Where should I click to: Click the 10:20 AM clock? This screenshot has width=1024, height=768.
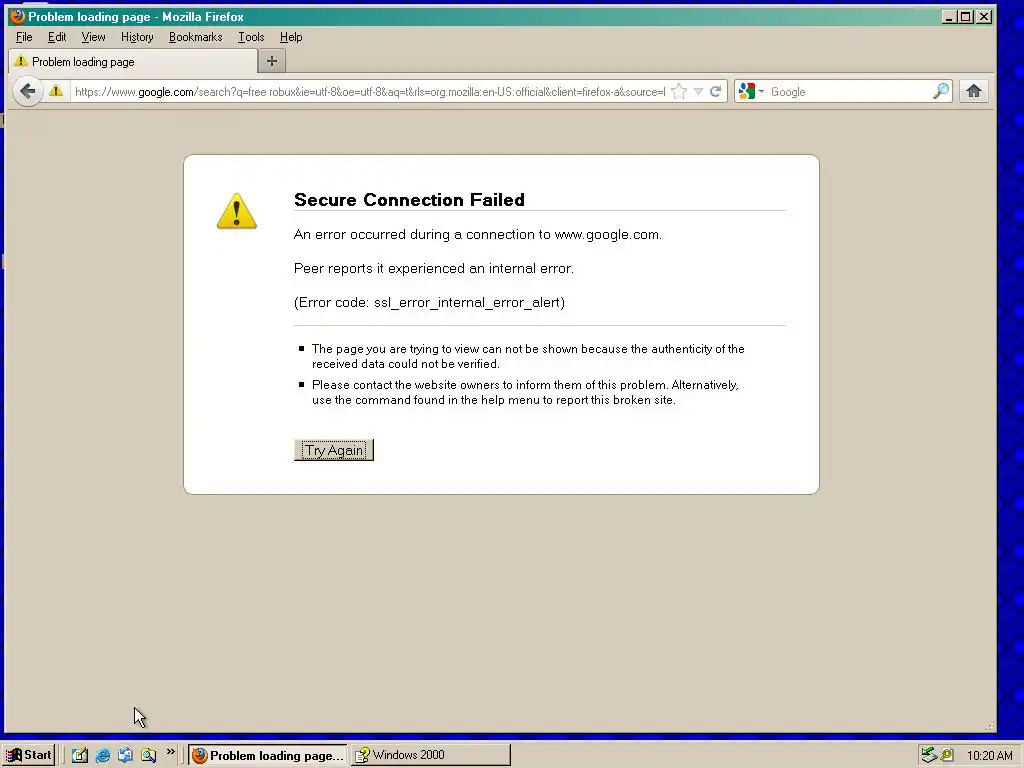(989, 756)
